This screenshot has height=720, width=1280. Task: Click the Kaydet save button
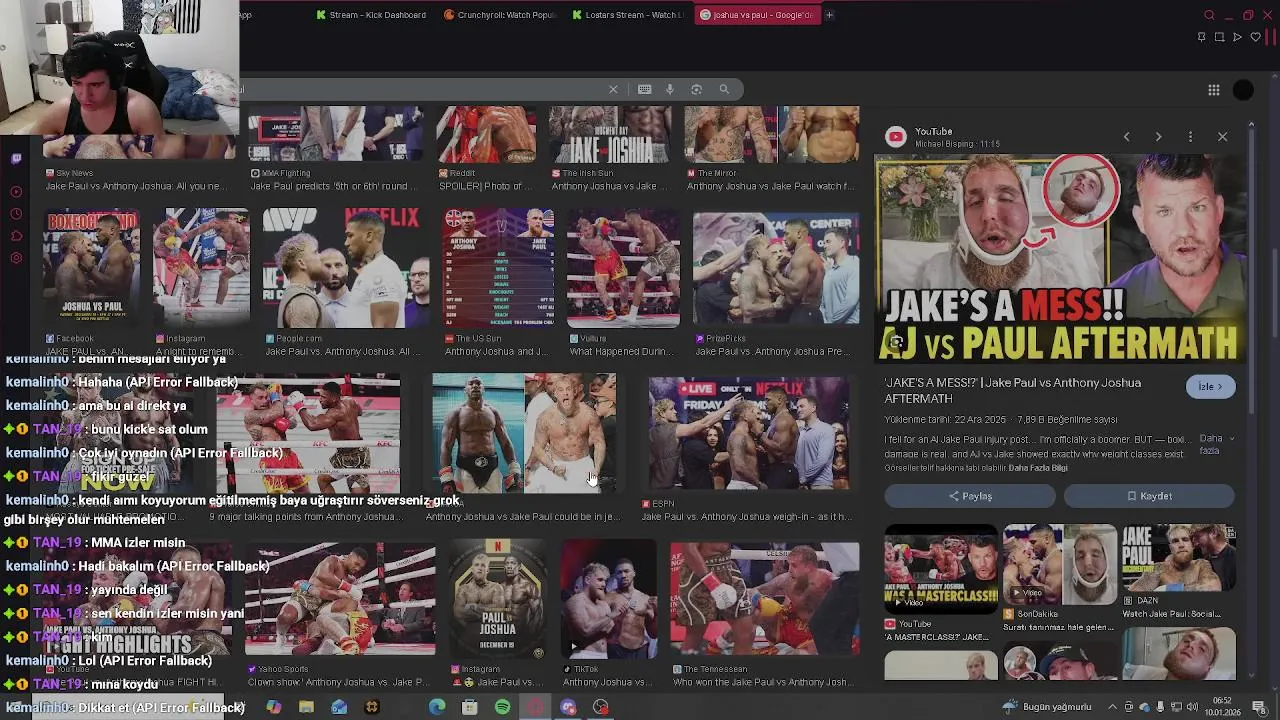[1149, 496]
